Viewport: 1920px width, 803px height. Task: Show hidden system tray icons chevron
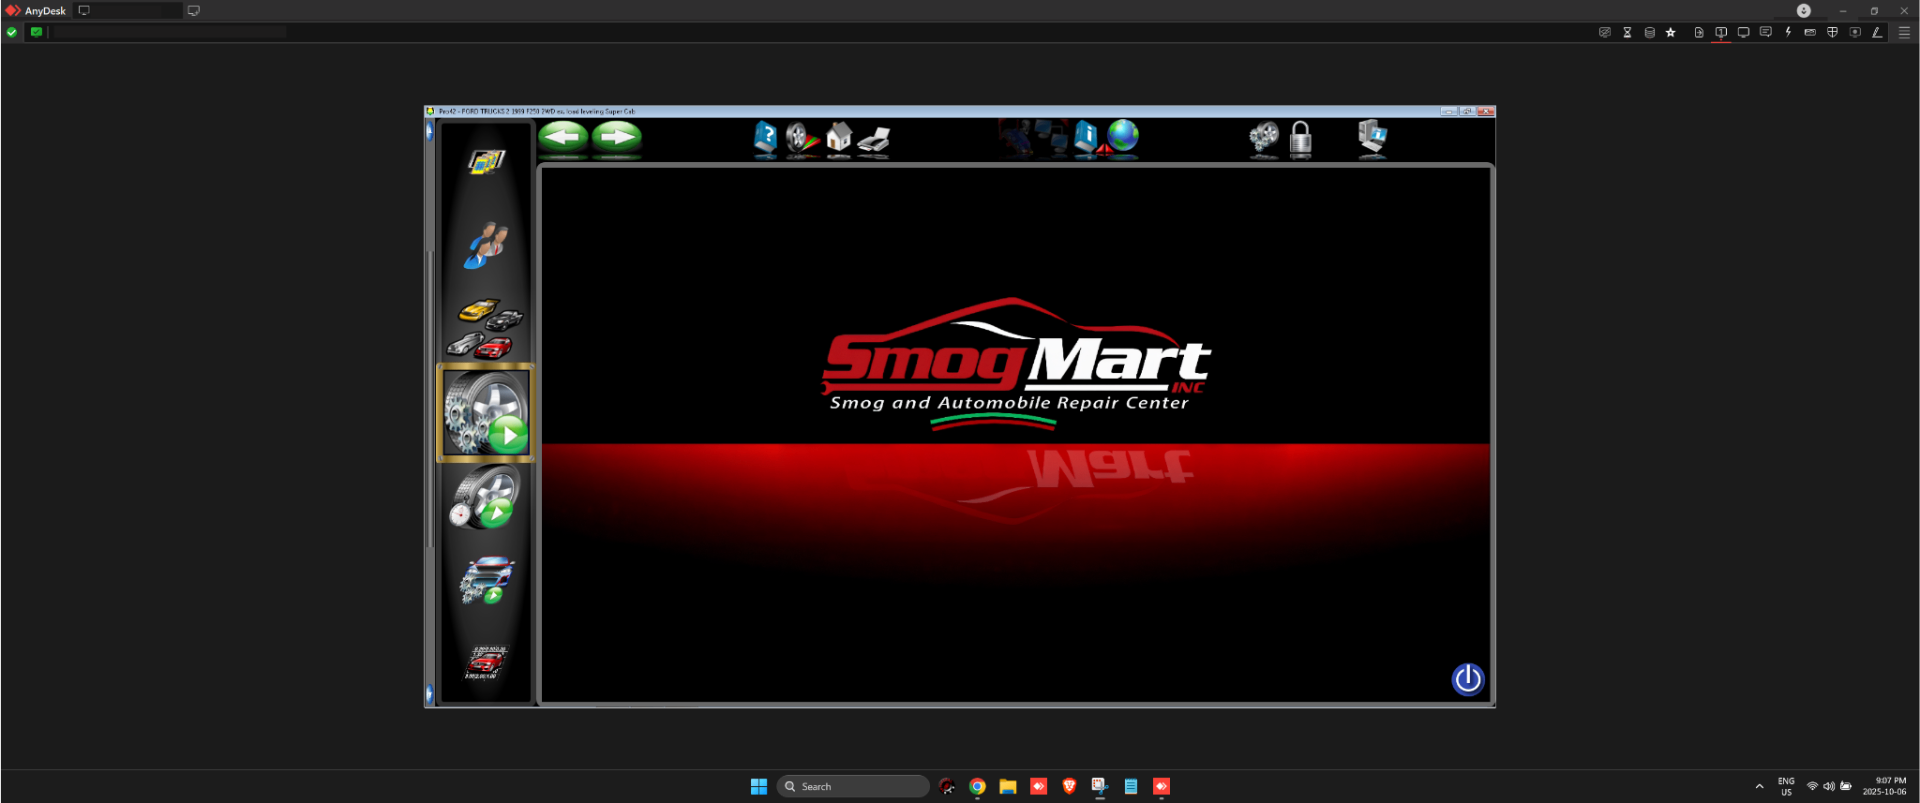tap(1759, 786)
